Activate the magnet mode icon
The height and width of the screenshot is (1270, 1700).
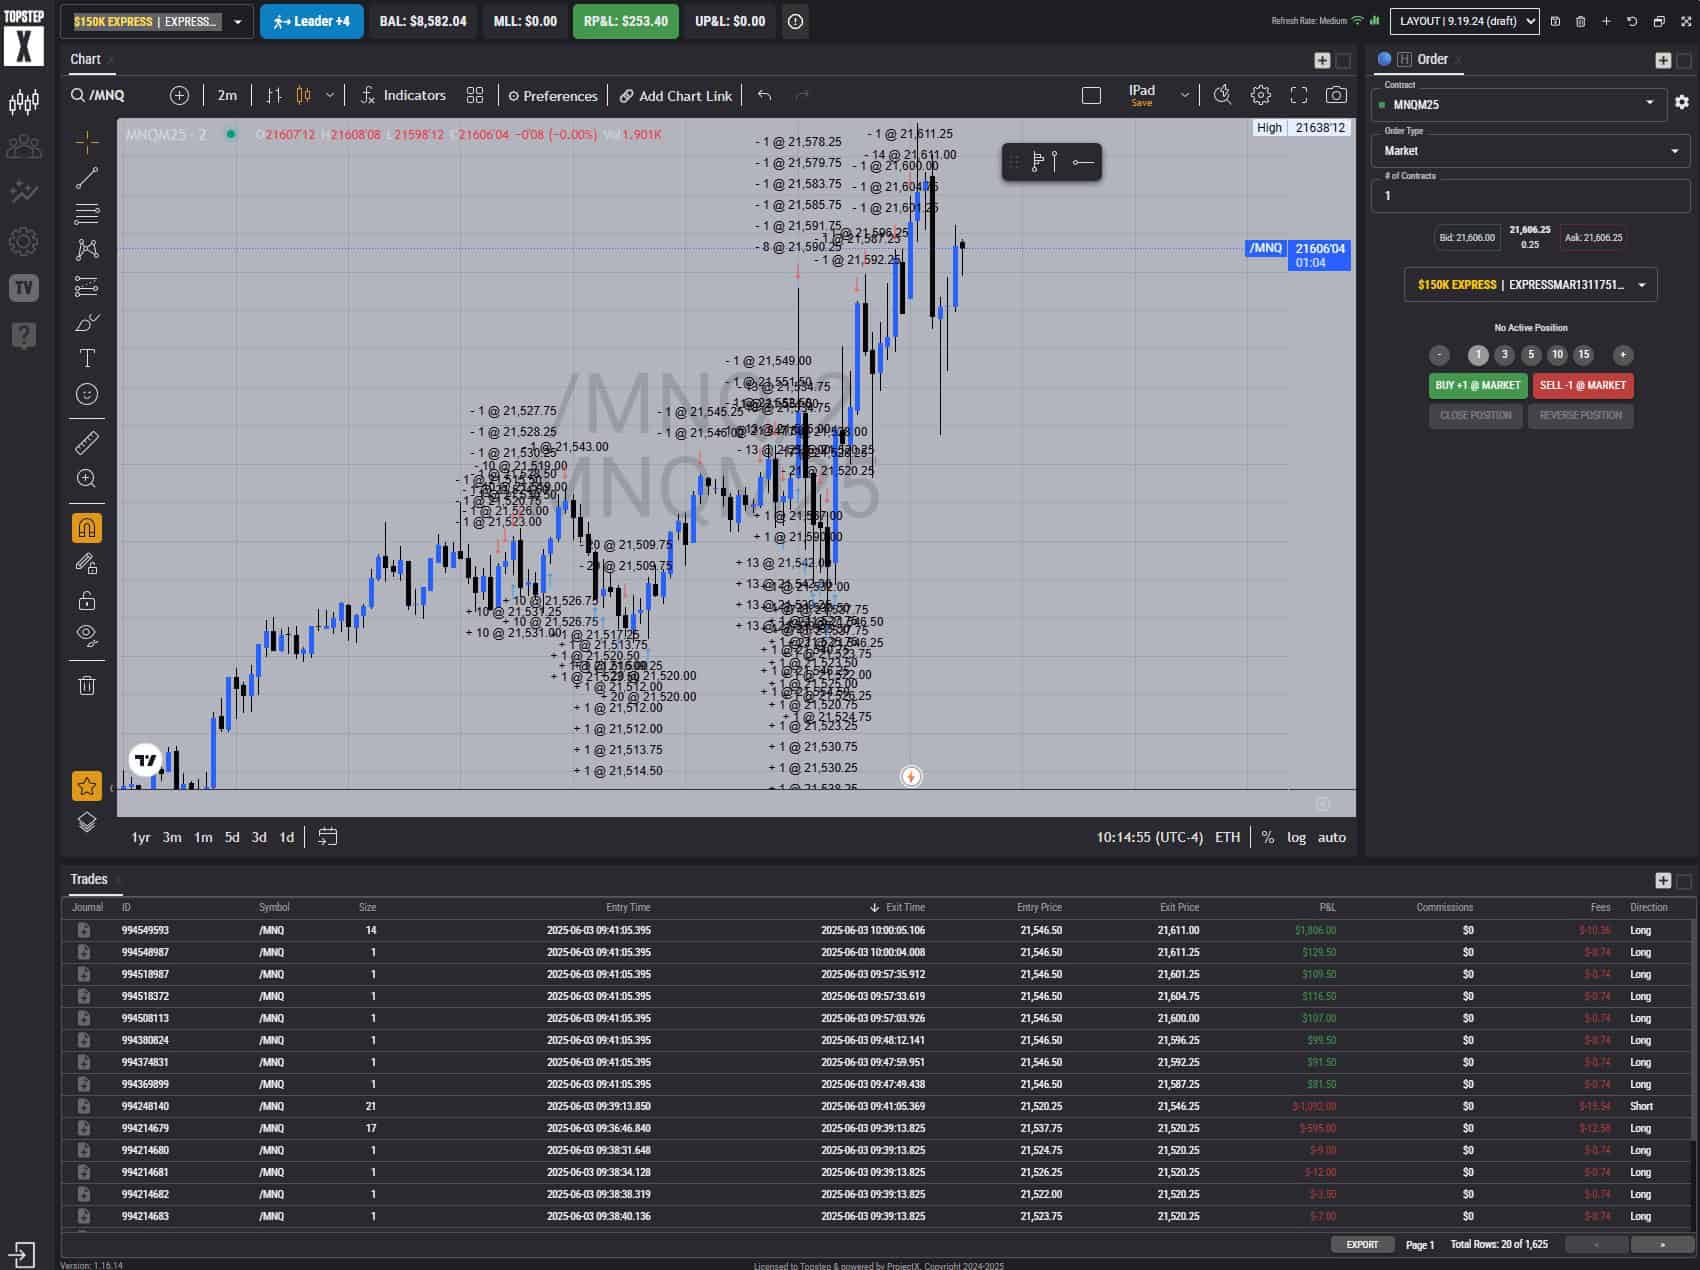(87, 527)
